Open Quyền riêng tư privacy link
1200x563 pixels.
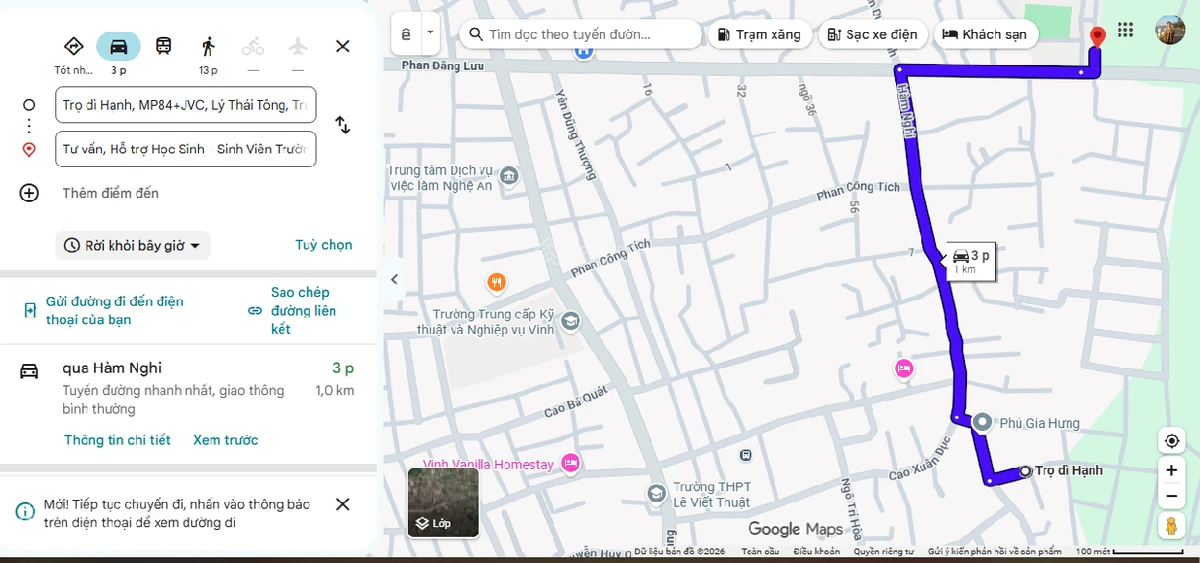pyautogui.click(x=884, y=551)
